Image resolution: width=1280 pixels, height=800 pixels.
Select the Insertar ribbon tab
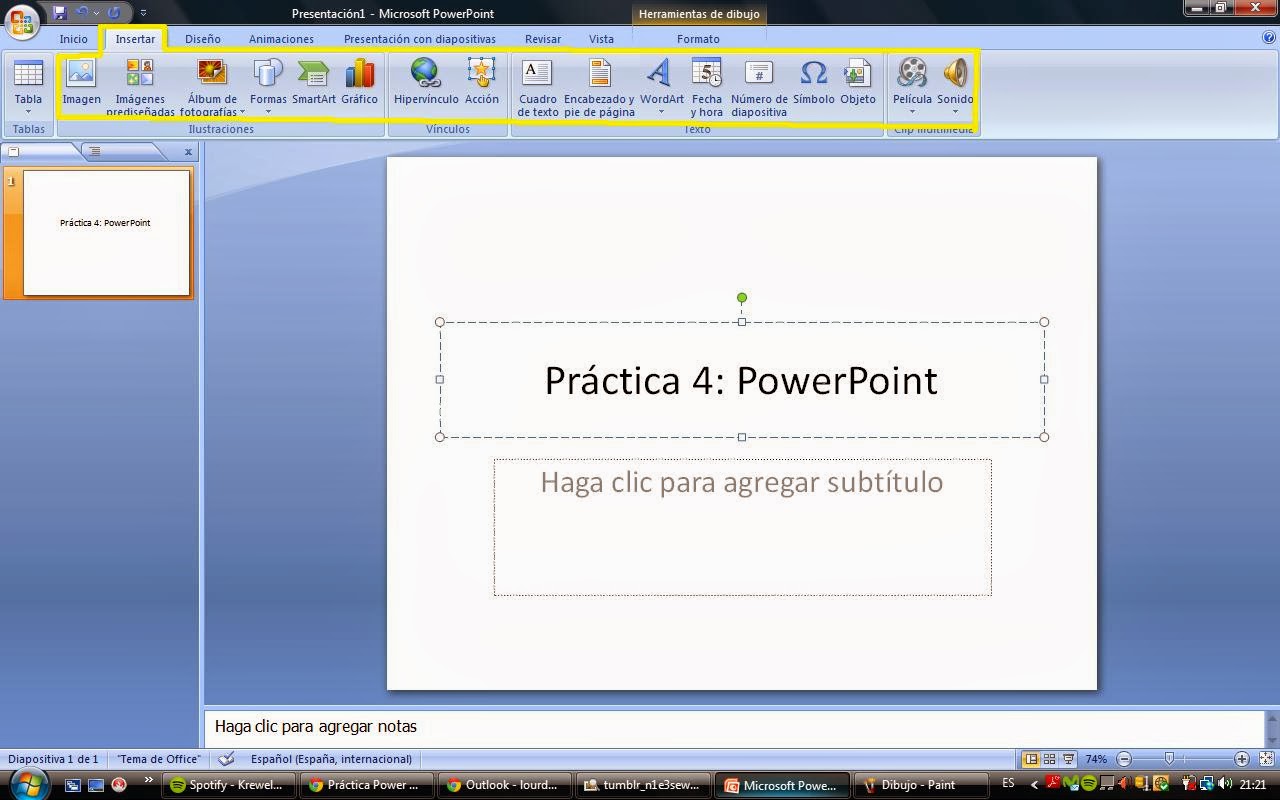click(x=135, y=39)
